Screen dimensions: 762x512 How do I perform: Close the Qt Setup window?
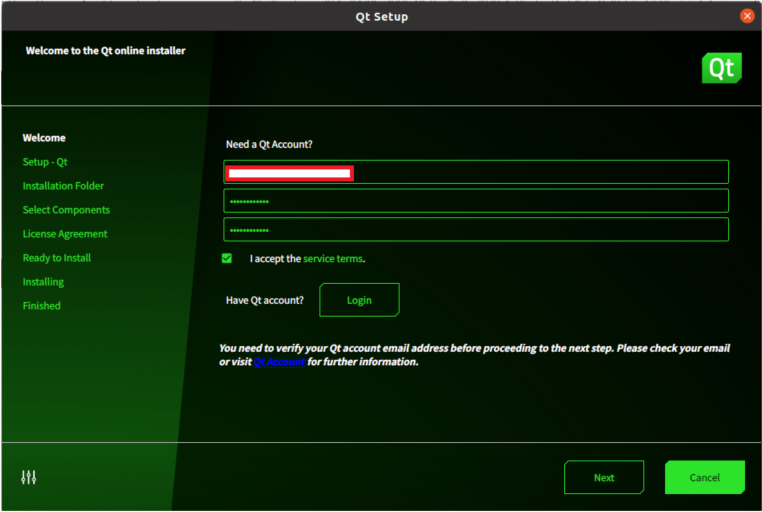(x=747, y=16)
